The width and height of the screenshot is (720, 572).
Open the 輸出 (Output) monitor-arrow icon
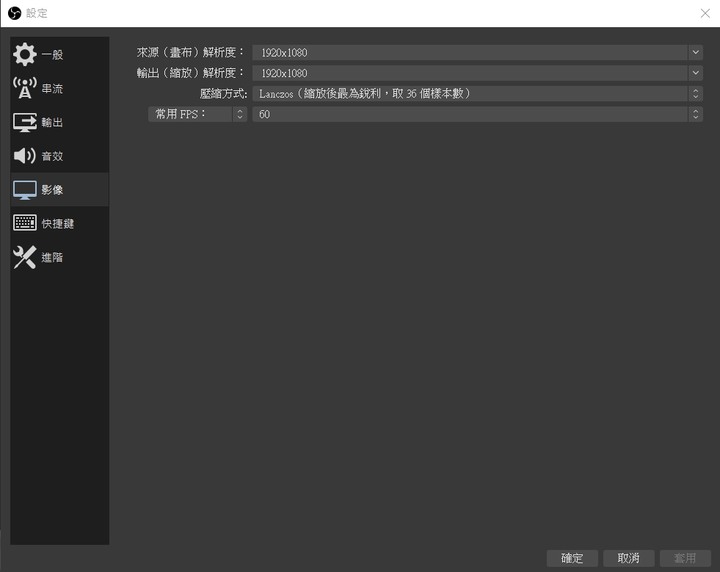pyautogui.click(x=25, y=122)
